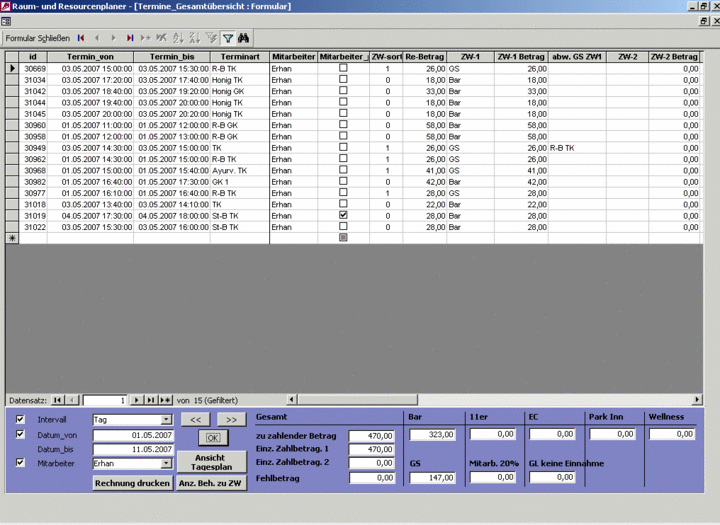
Task: Toggle checkbox in row 31022
Action: [x=343, y=226]
